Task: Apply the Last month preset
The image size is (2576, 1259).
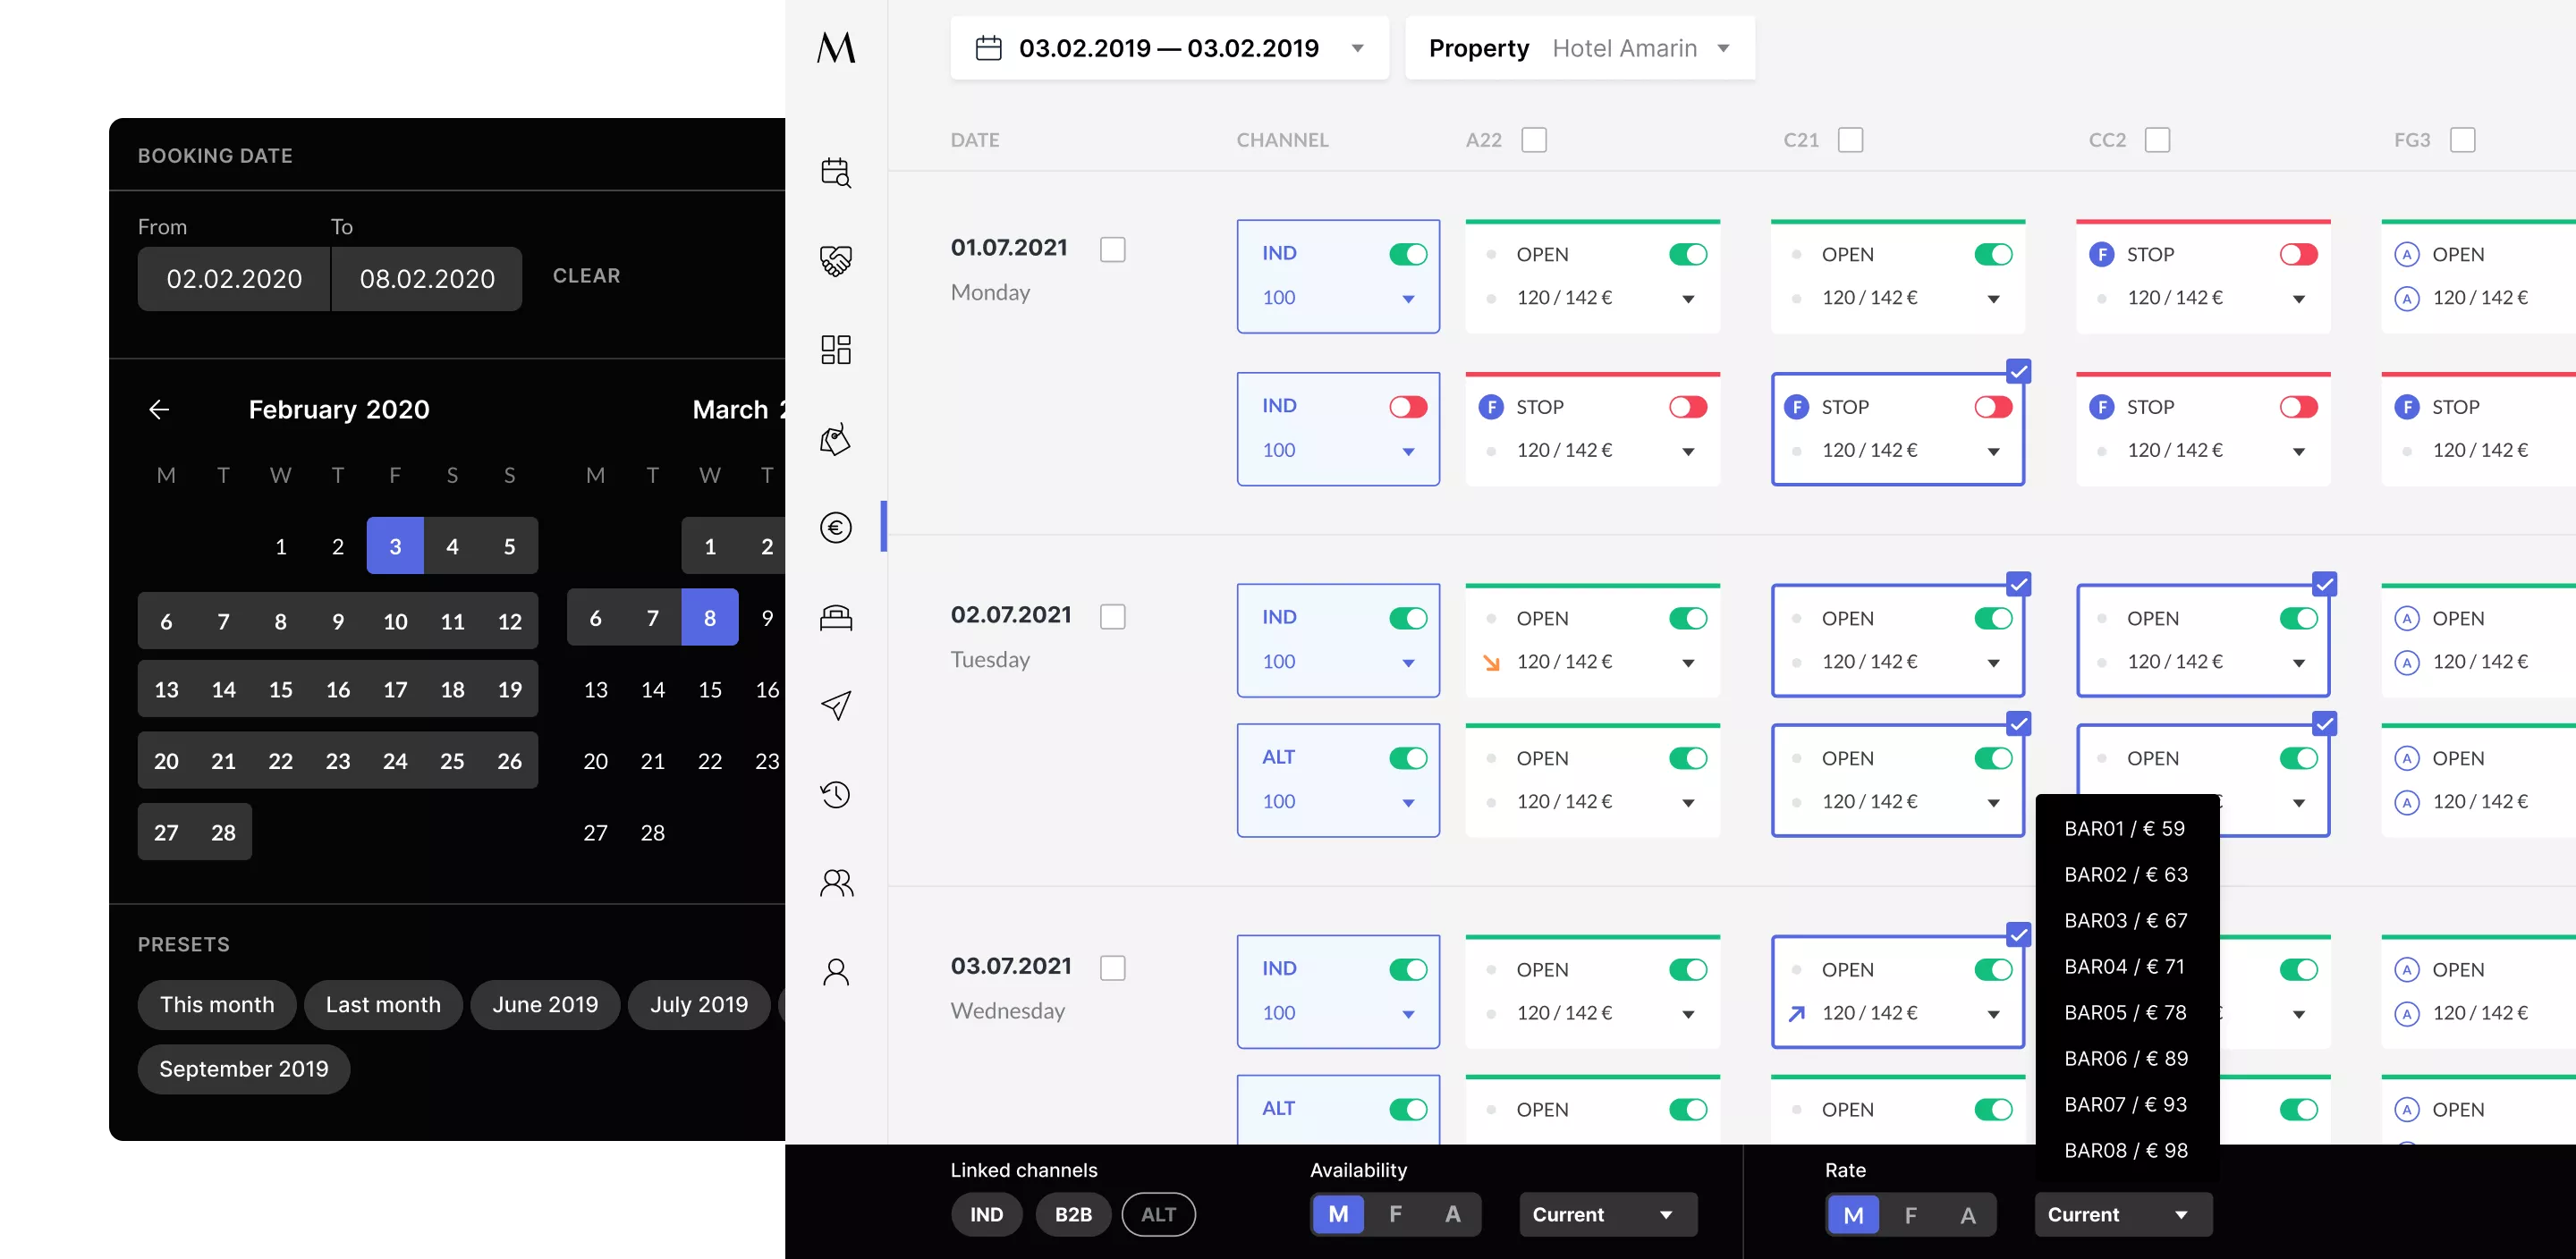Action: click(383, 1004)
